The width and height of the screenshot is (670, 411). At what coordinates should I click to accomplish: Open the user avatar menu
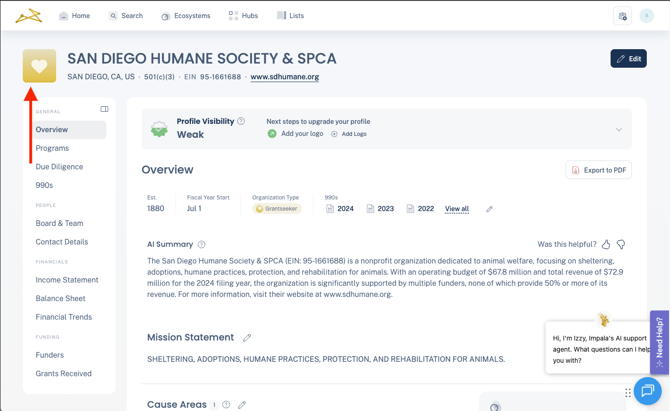tap(647, 16)
